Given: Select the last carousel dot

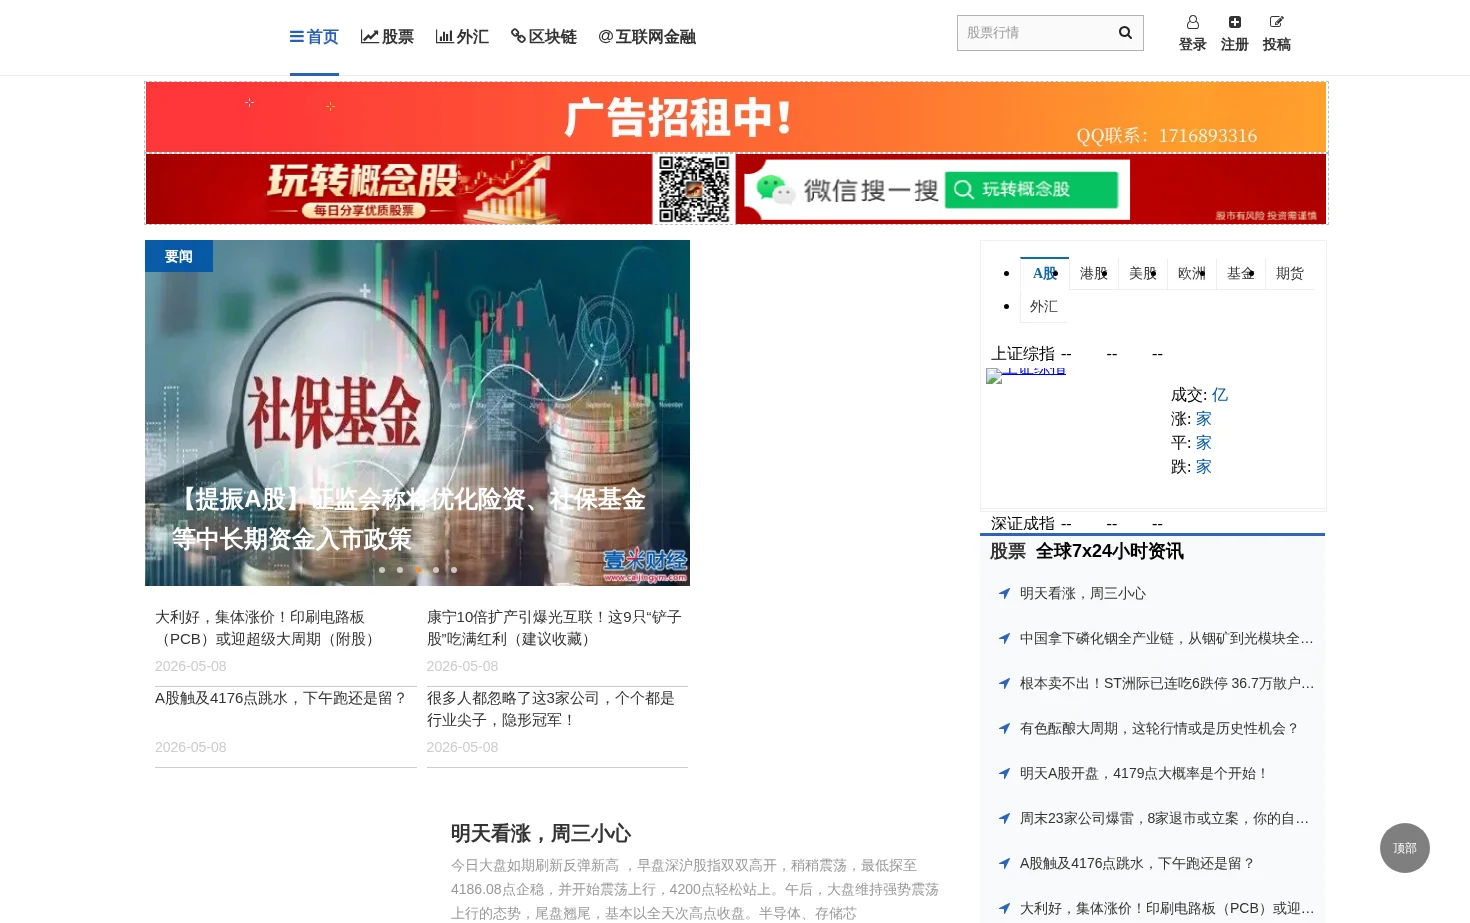Looking at the screenshot, I should [454, 570].
